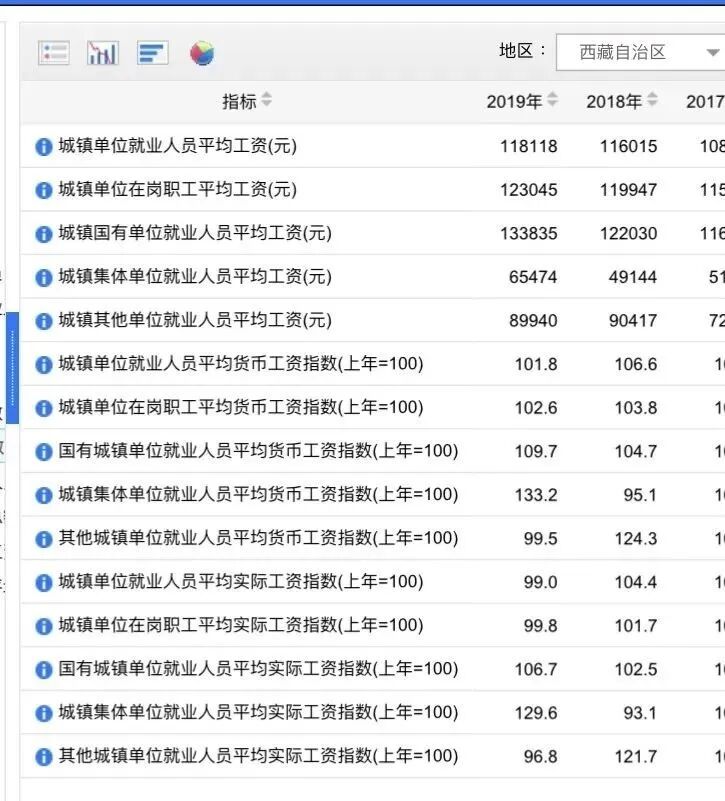The width and height of the screenshot is (725, 801).
Task: Show the horizontal bar chart view
Action: pos(153,53)
